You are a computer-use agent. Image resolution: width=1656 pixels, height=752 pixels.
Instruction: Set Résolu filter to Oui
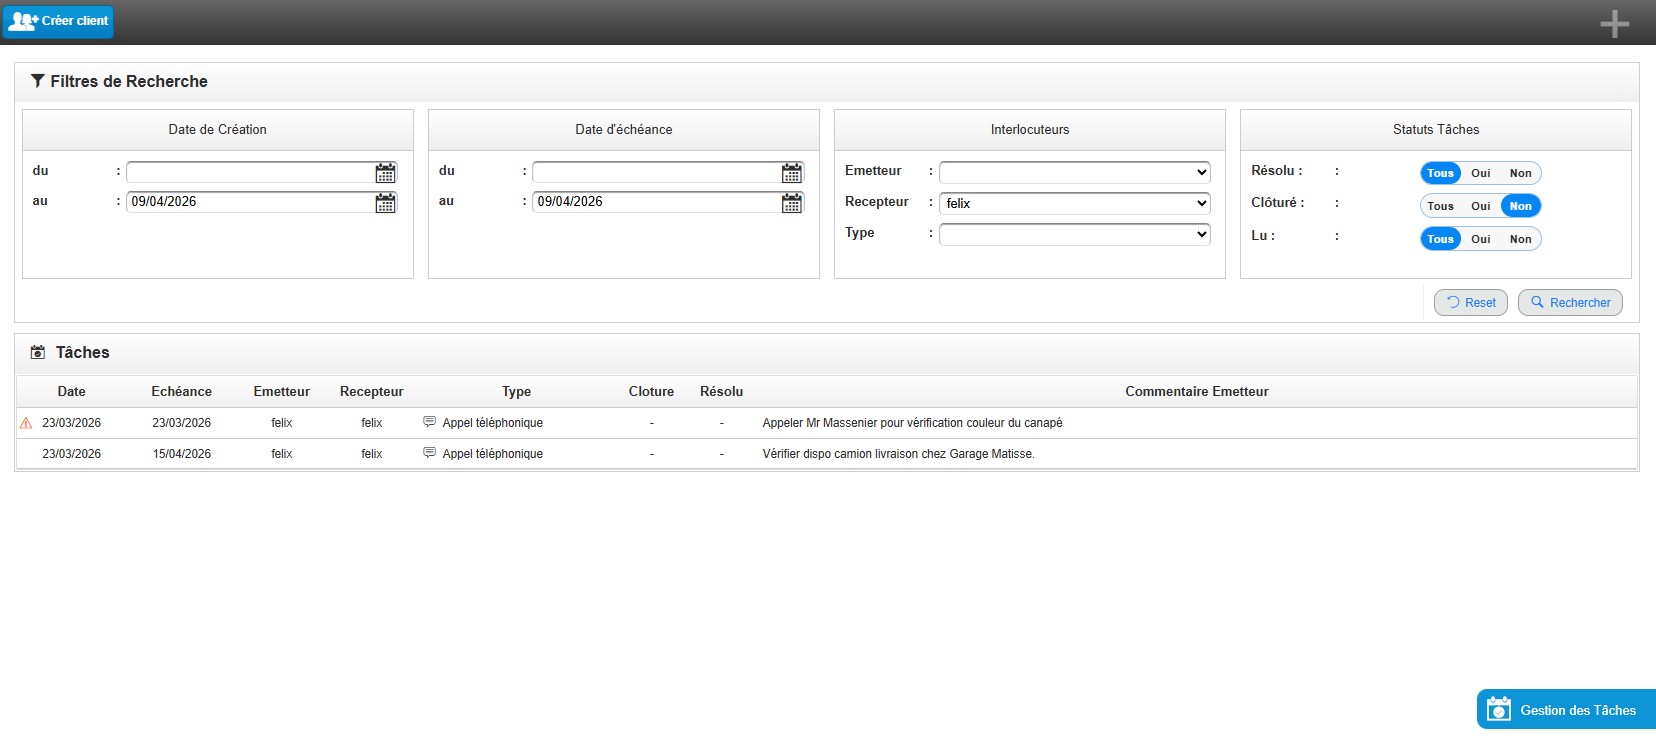pyautogui.click(x=1480, y=173)
